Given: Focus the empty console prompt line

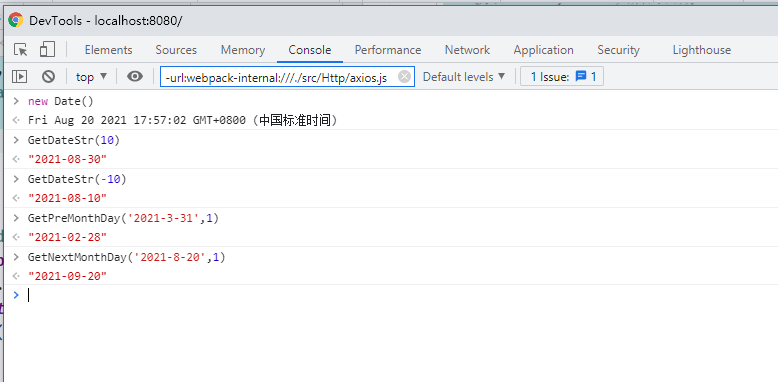Looking at the screenshot, I should point(392,295).
